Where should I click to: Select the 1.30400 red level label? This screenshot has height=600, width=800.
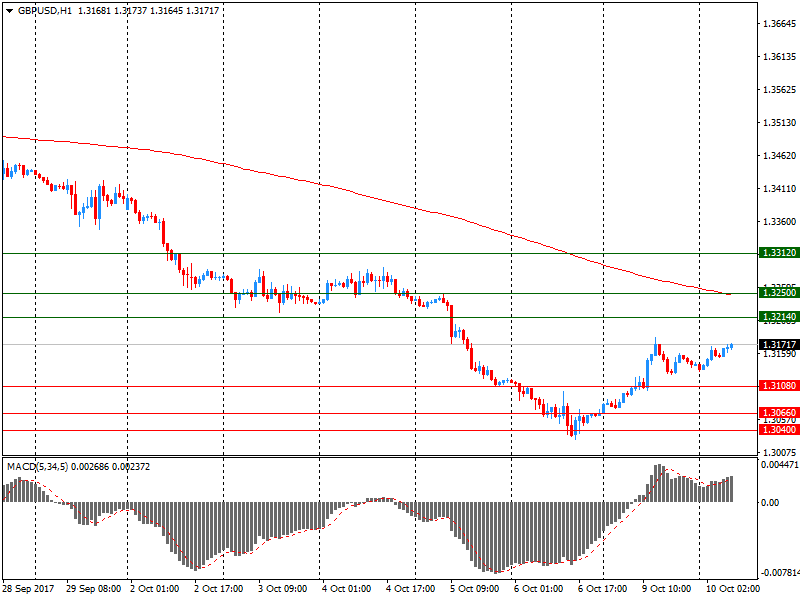coord(779,430)
